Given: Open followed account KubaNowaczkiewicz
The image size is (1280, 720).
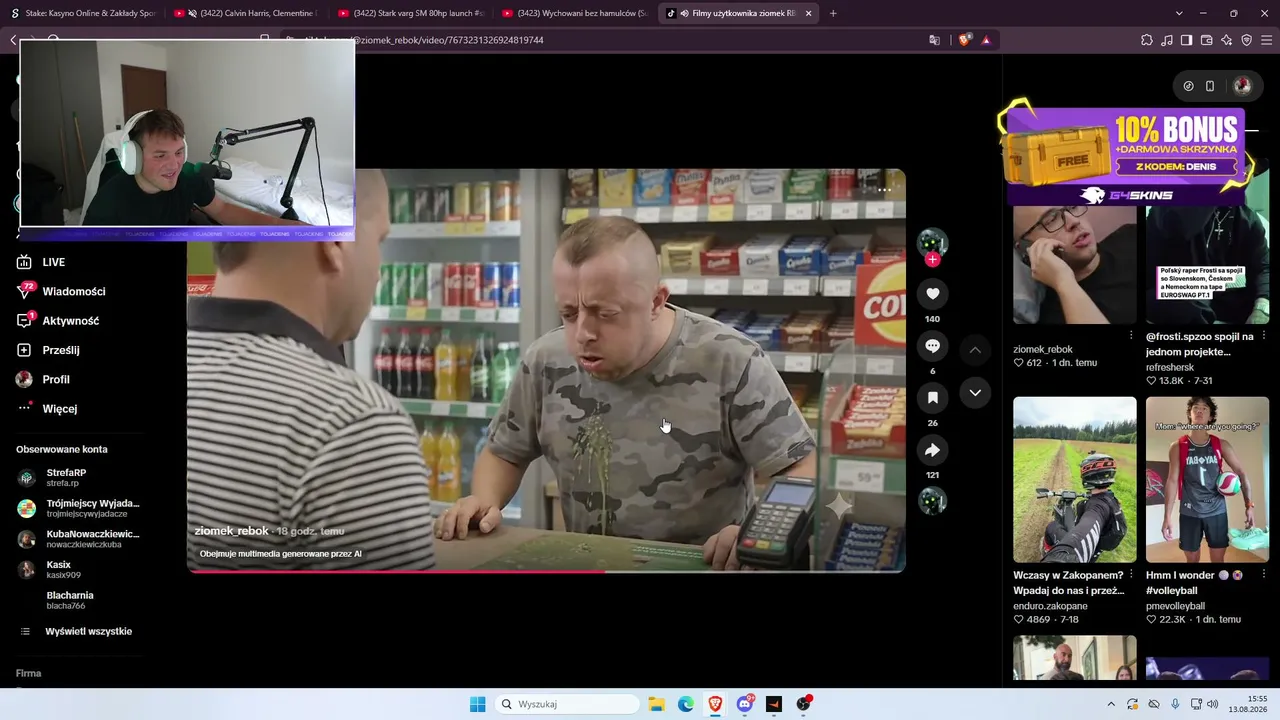Looking at the screenshot, I should (78, 539).
